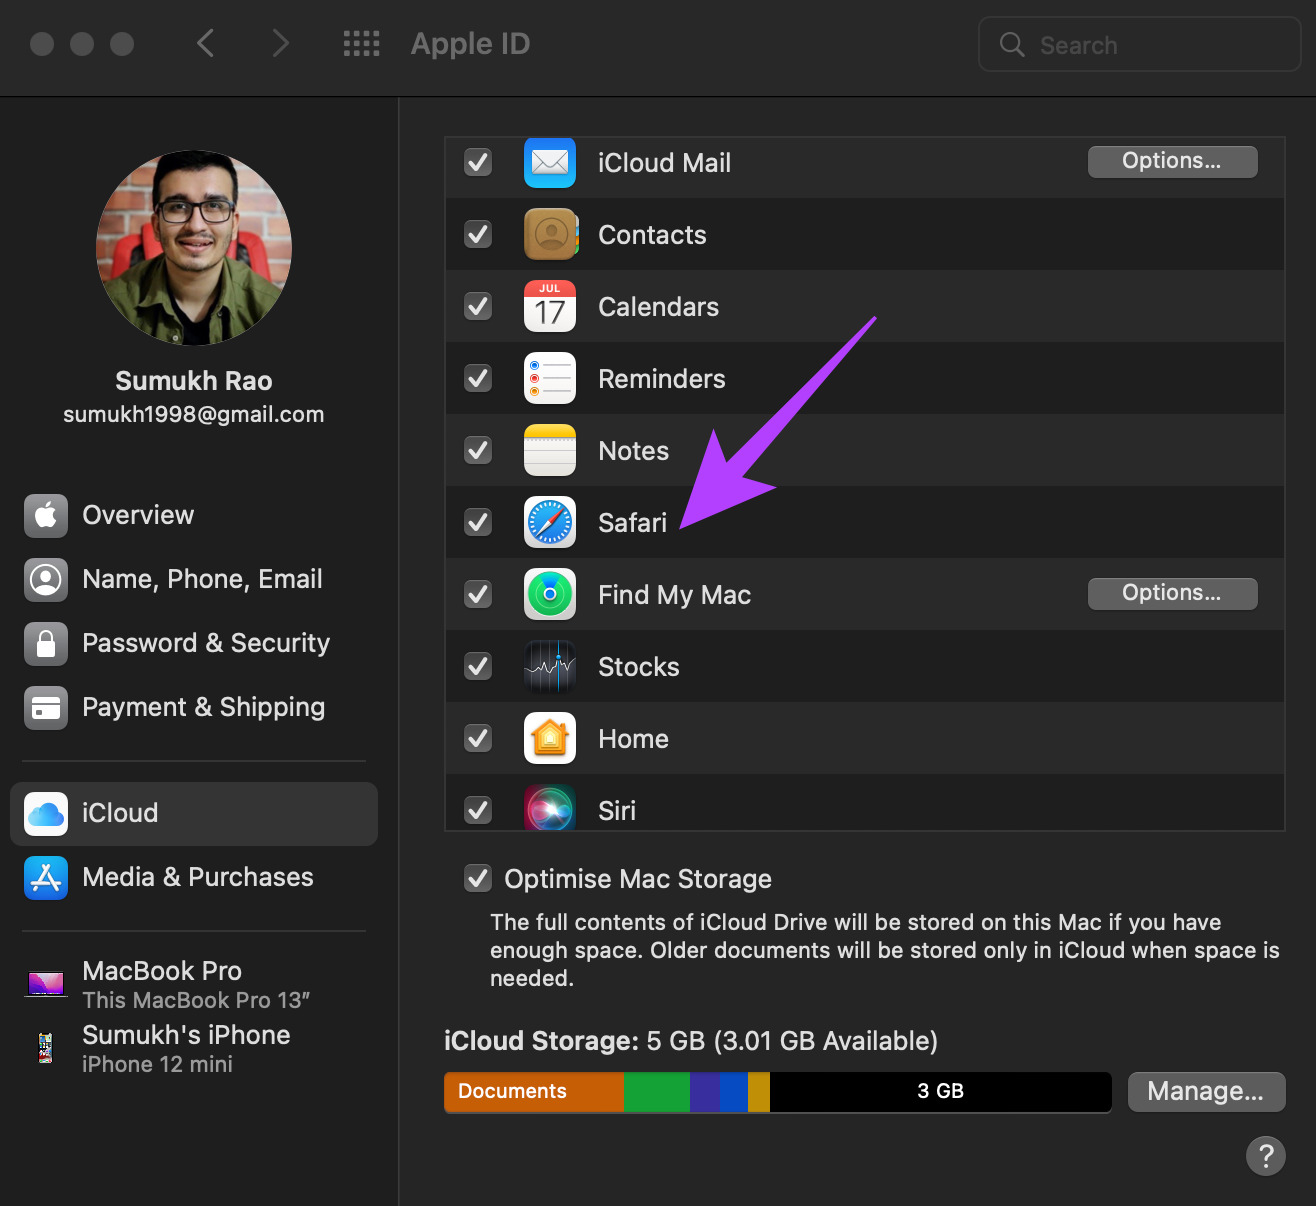Click the Stocks label in app list
This screenshot has width=1316, height=1206.
638,667
